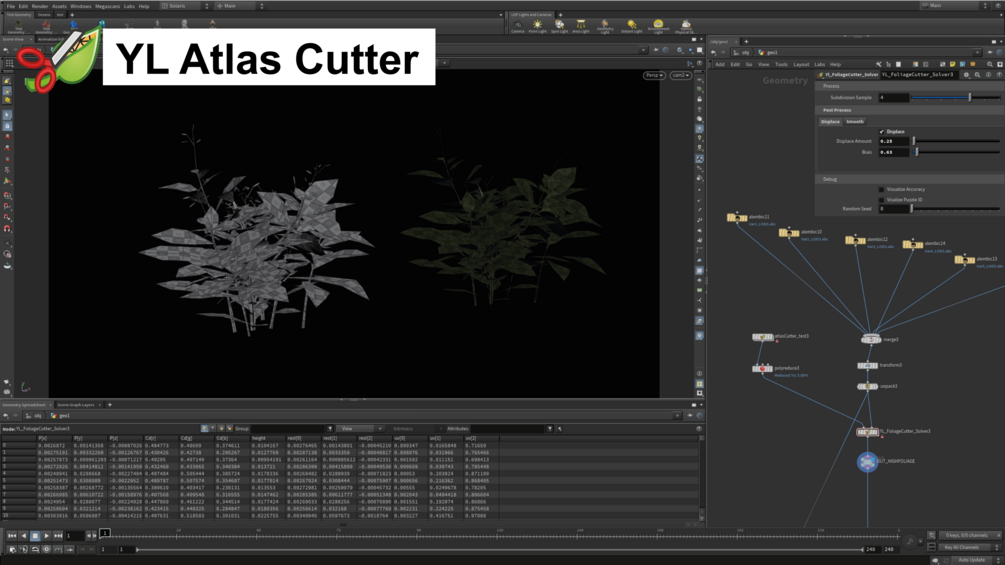Open the Main radial menu dropdown
Screen dimensions: 1005x565
239,6
